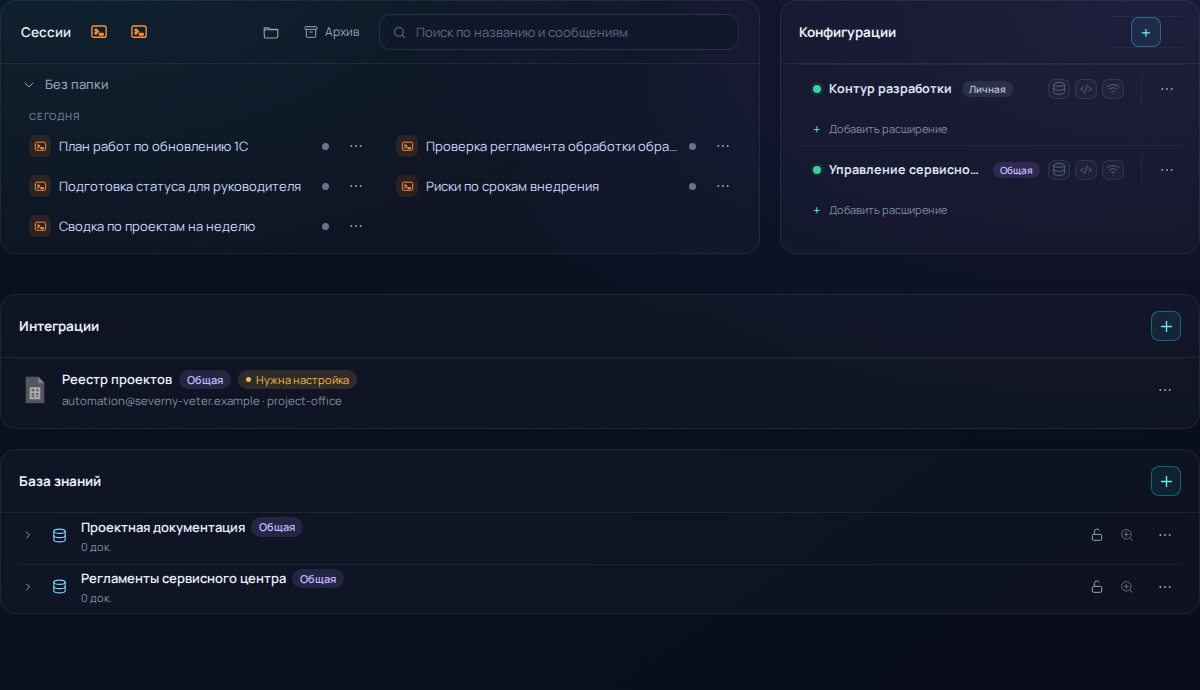The height and width of the screenshot is (690, 1200).
Task: Click the magnifier icon for Проектная документация
Action: pyautogui.click(x=1127, y=535)
